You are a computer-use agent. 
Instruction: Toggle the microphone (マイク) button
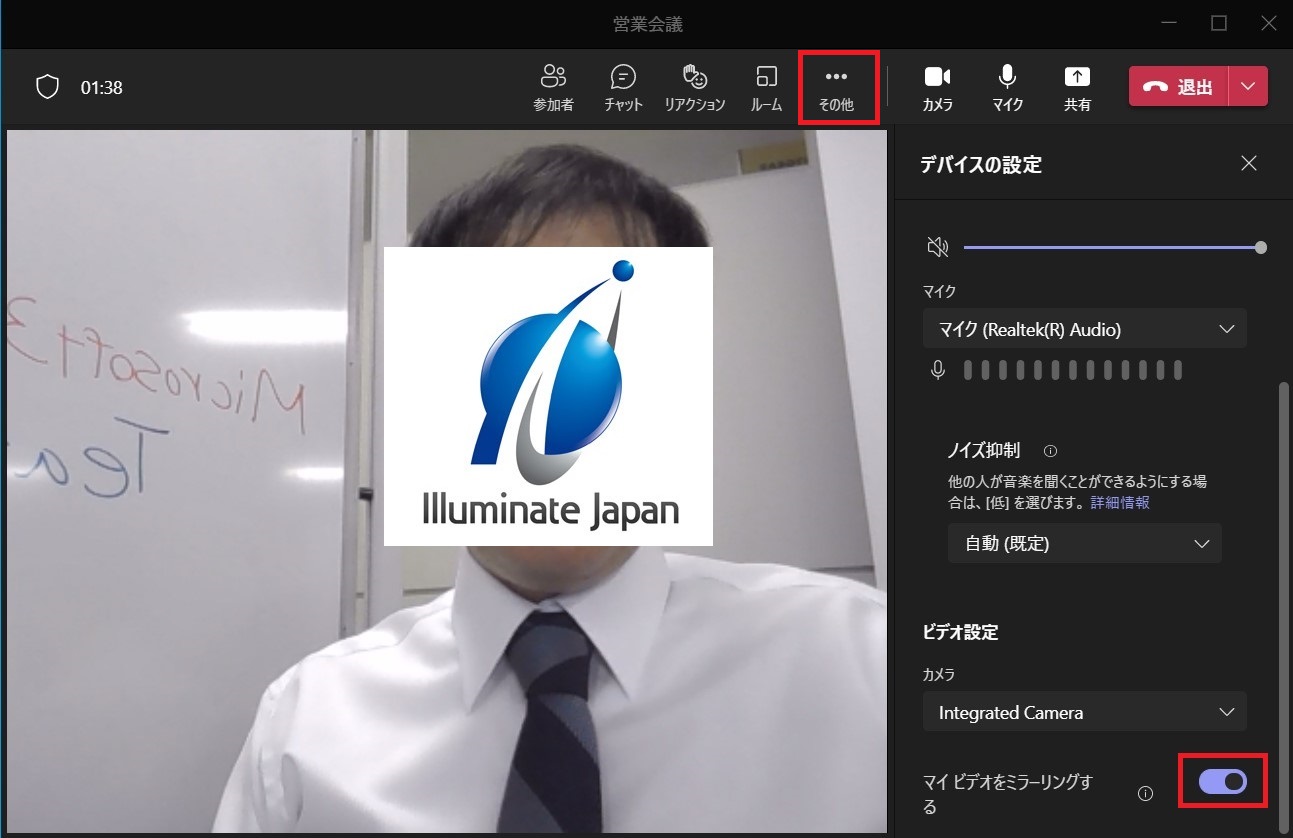click(x=1007, y=87)
